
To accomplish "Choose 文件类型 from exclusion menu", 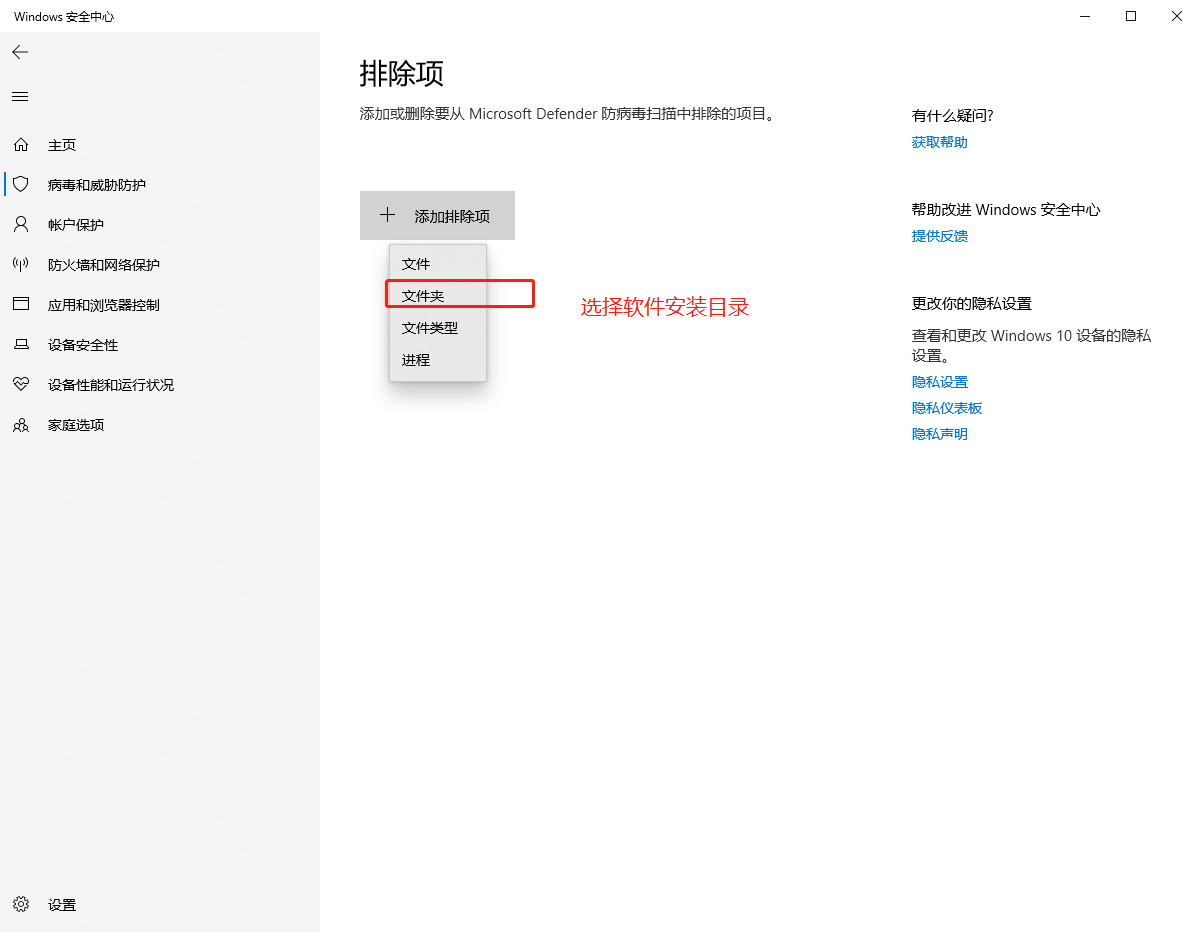I will tap(438, 328).
